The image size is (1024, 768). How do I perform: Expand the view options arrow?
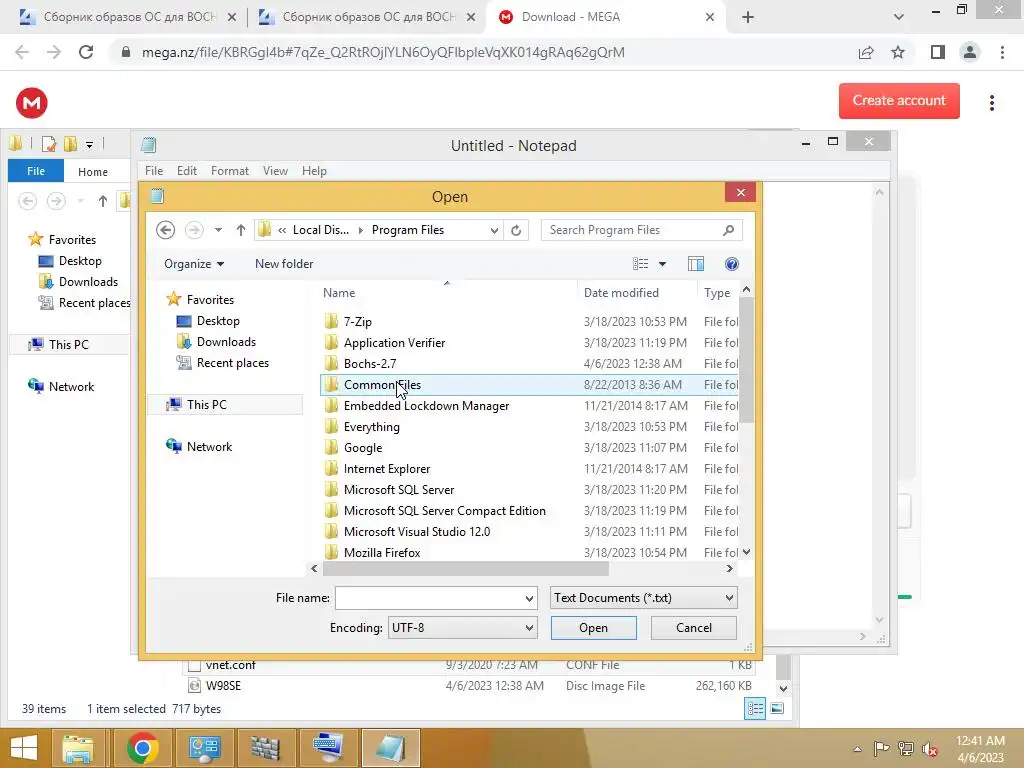[x=662, y=264]
